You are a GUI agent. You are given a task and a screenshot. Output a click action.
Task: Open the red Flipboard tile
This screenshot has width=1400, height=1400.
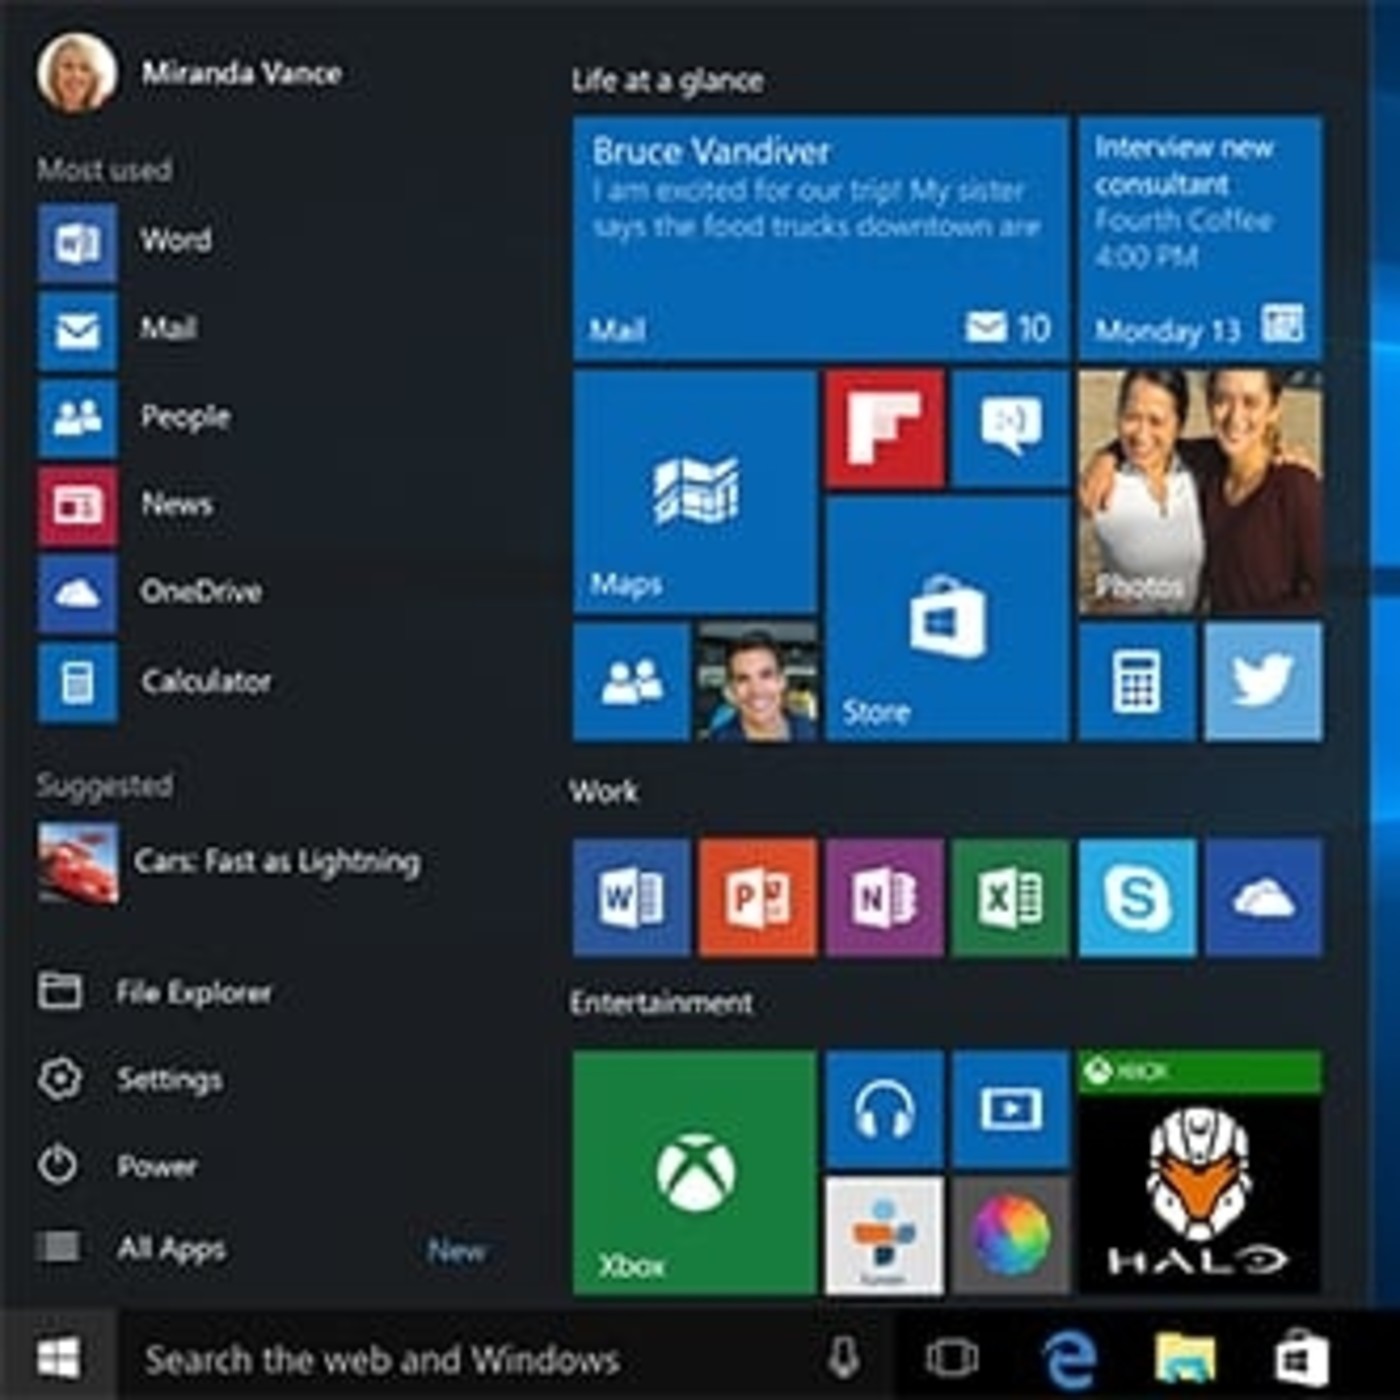click(x=885, y=428)
